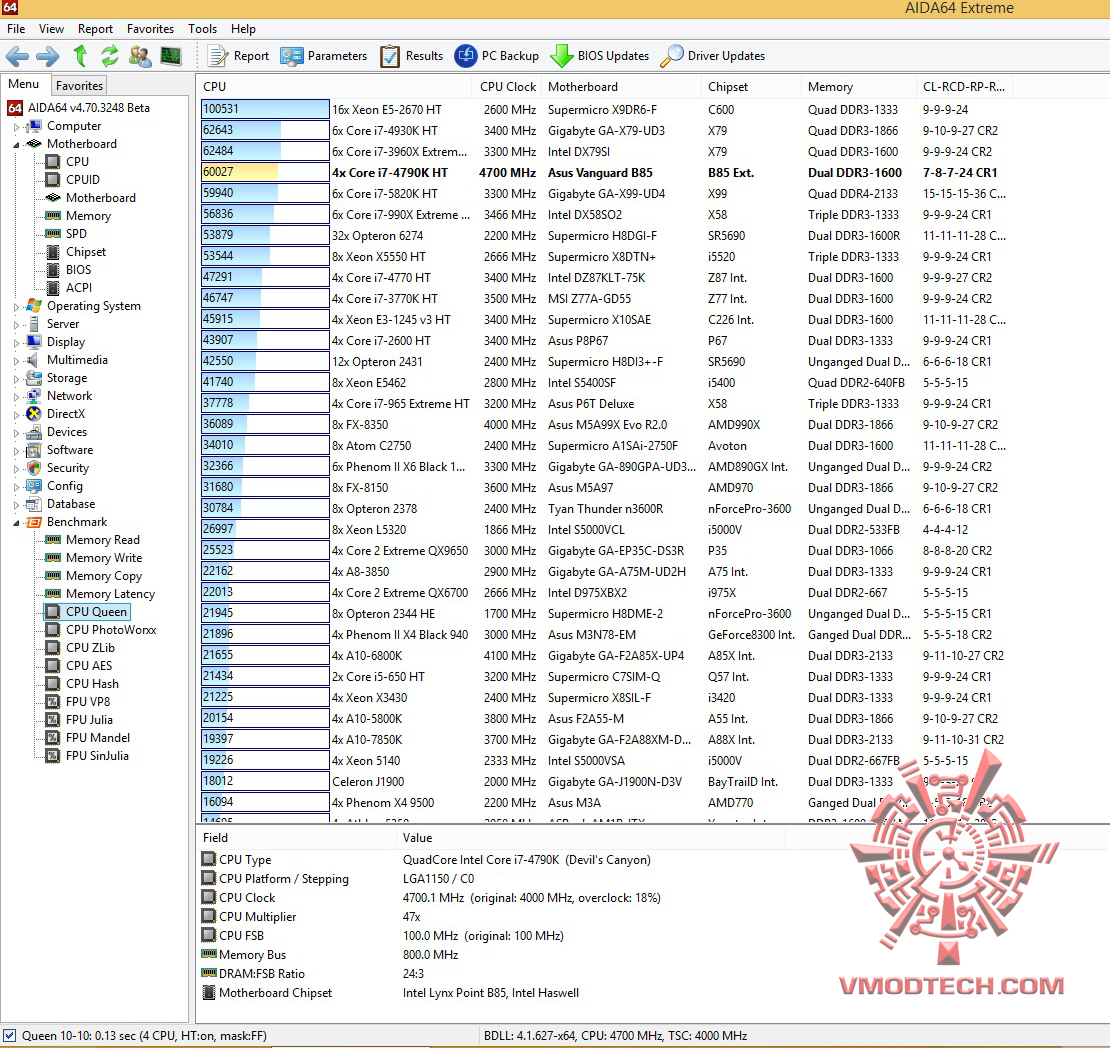Open the Favorites menu
1110x1048 pixels.
tap(151, 29)
